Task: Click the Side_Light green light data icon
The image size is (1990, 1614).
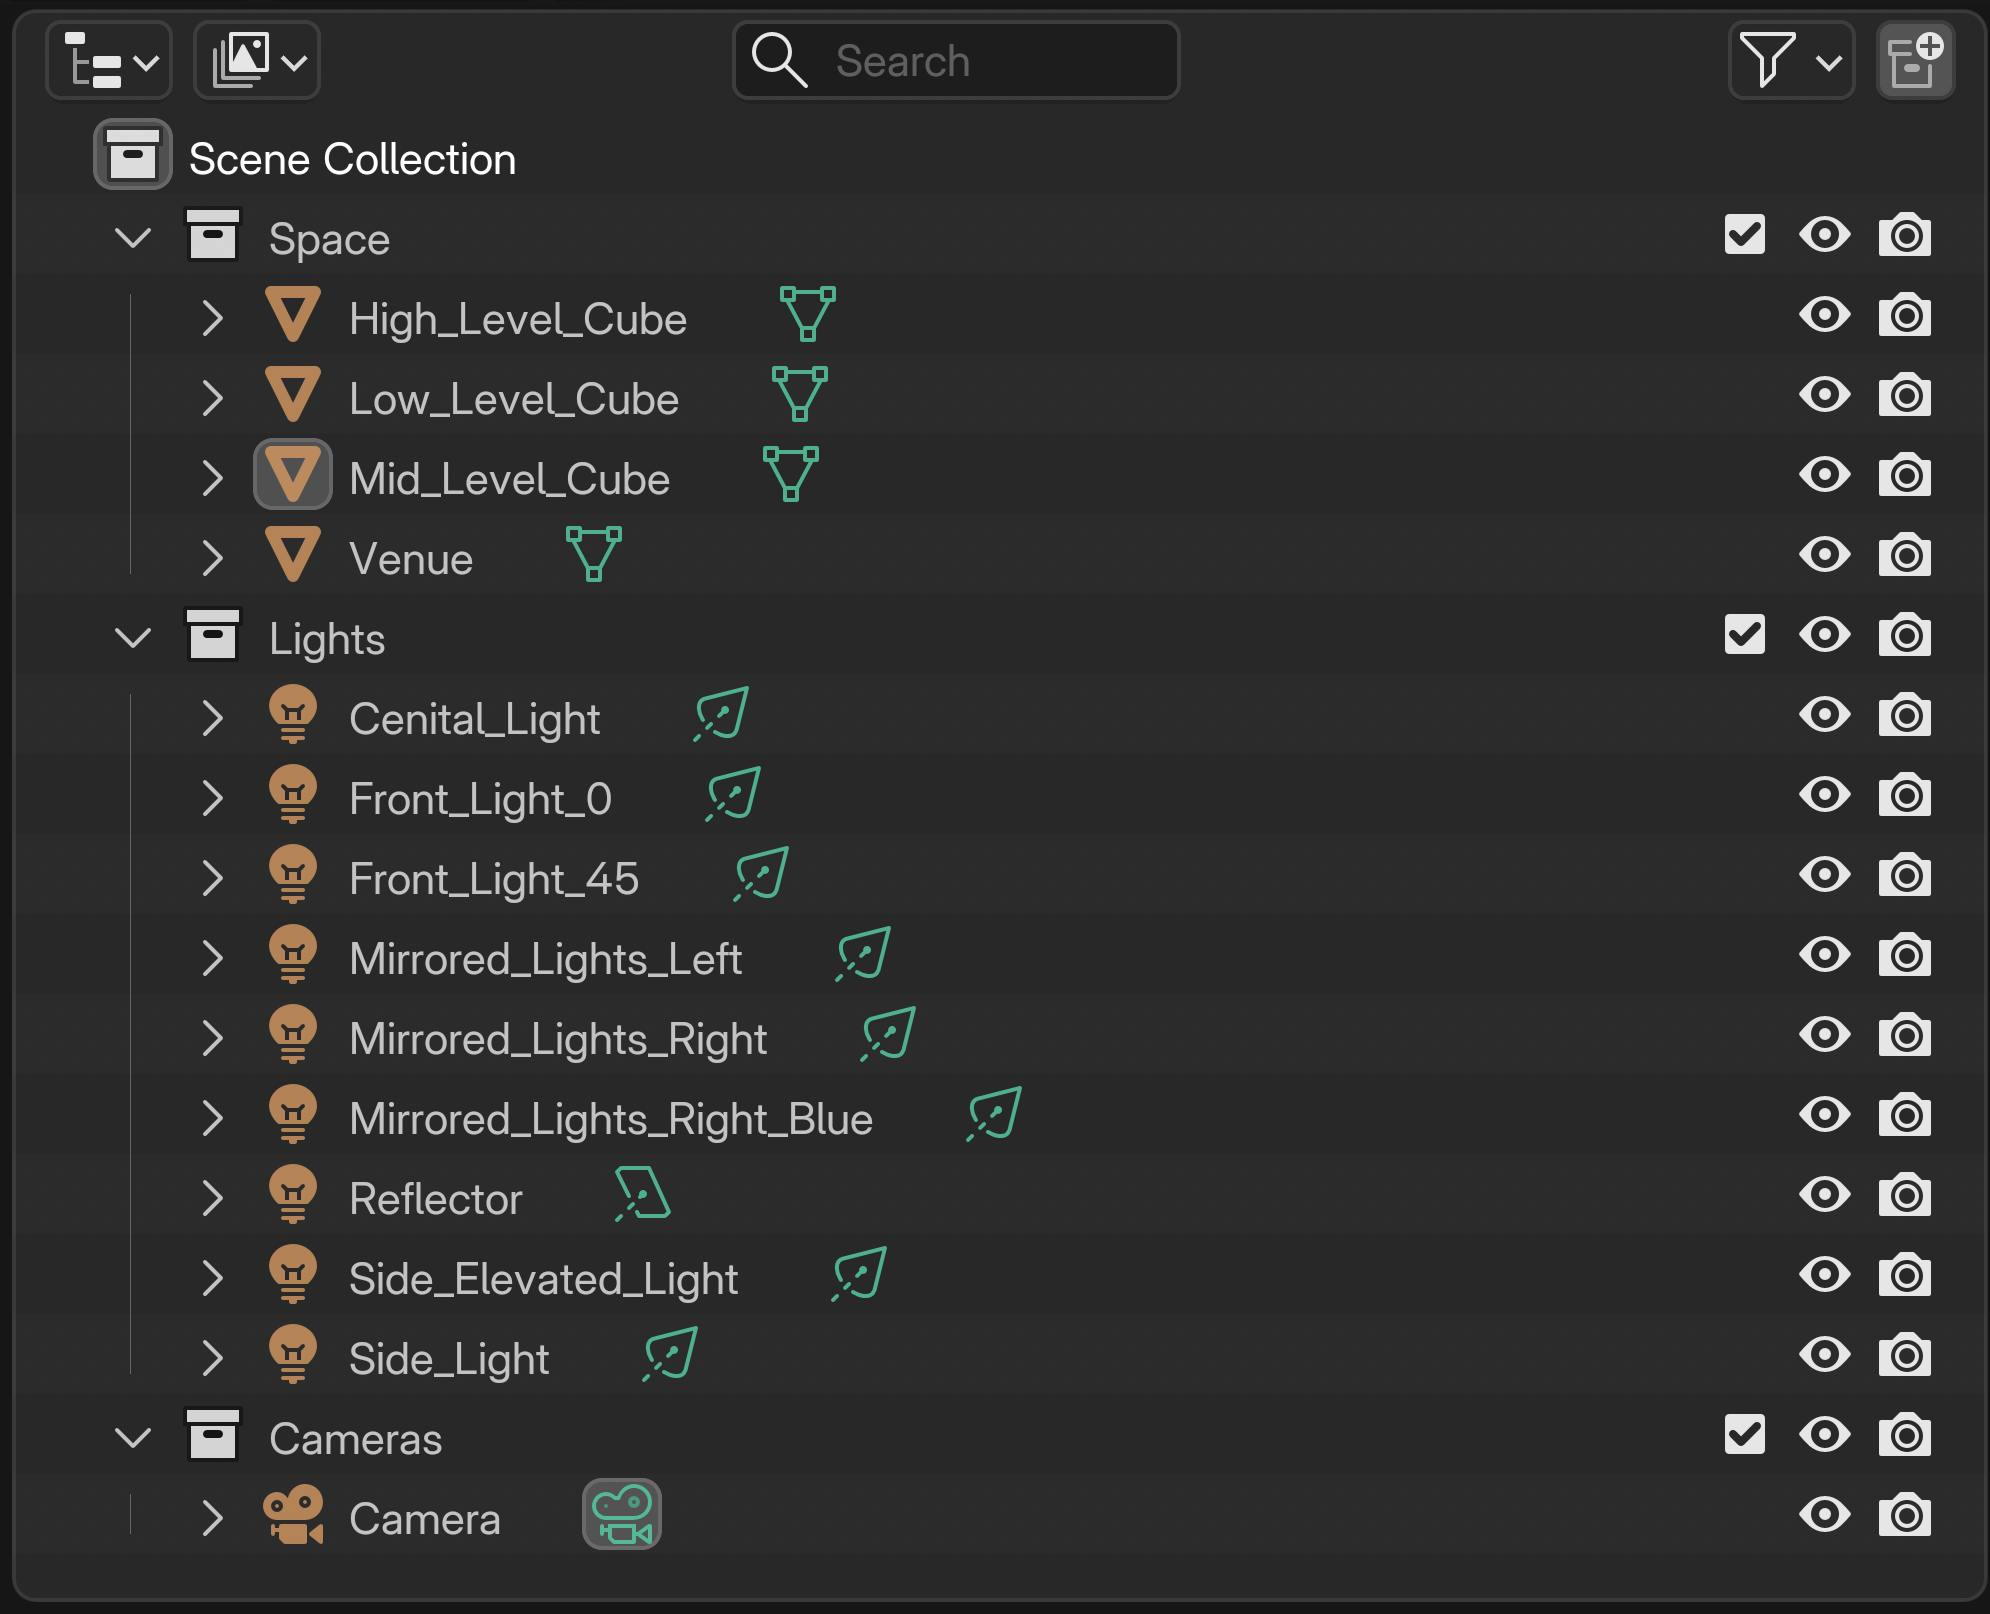Action: pyautogui.click(x=669, y=1354)
